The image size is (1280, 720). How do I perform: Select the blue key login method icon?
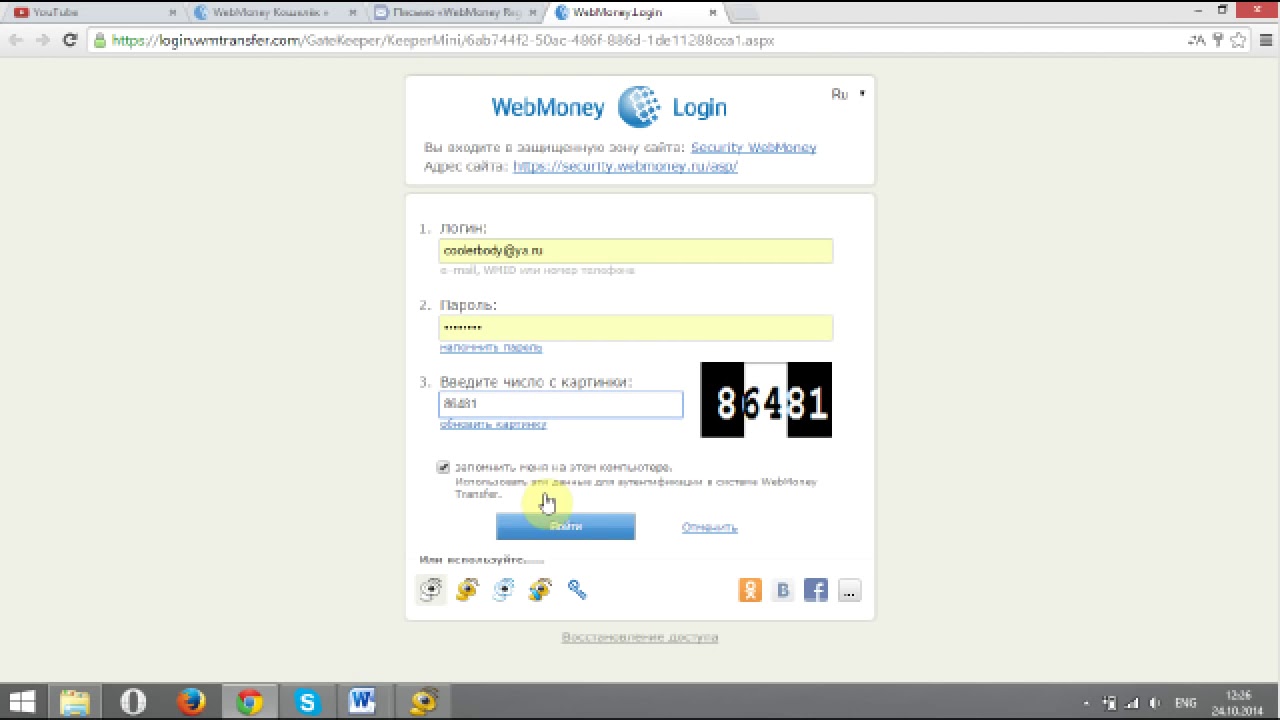[x=577, y=590]
